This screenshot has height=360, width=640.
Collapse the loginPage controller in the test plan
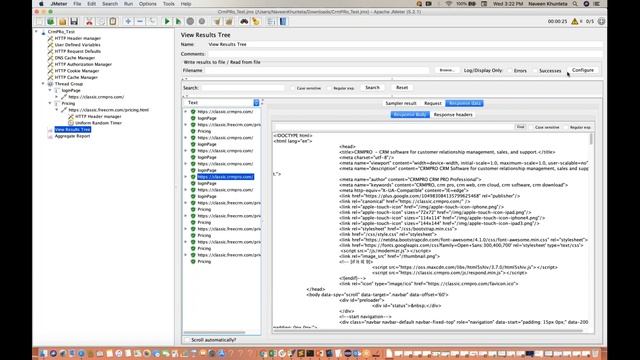click(50, 90)
